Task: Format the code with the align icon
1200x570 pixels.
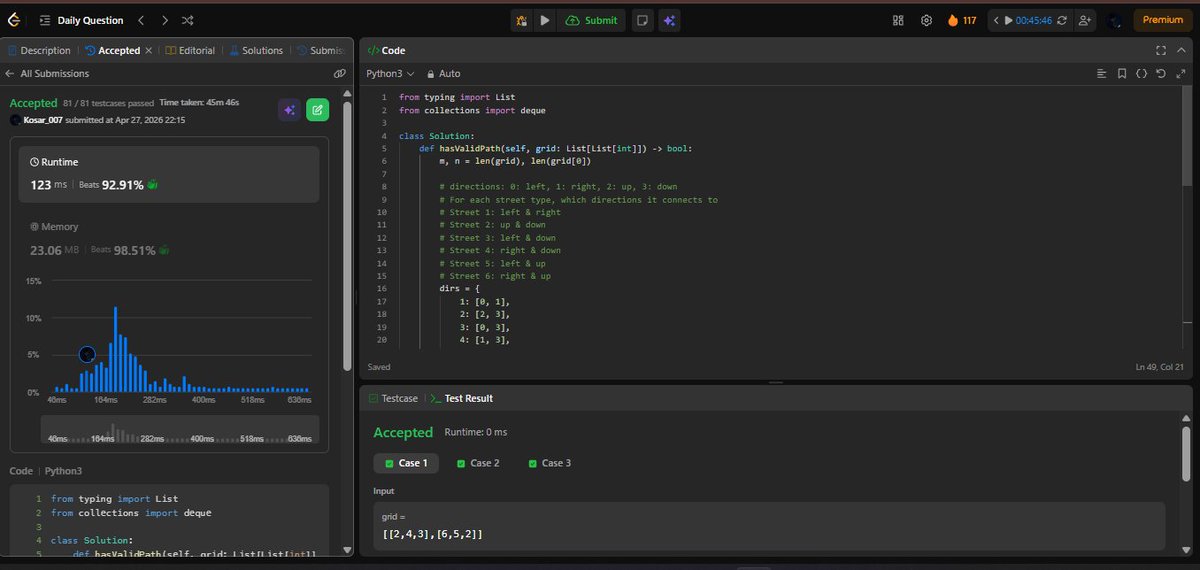Action: click(1101, 73)
